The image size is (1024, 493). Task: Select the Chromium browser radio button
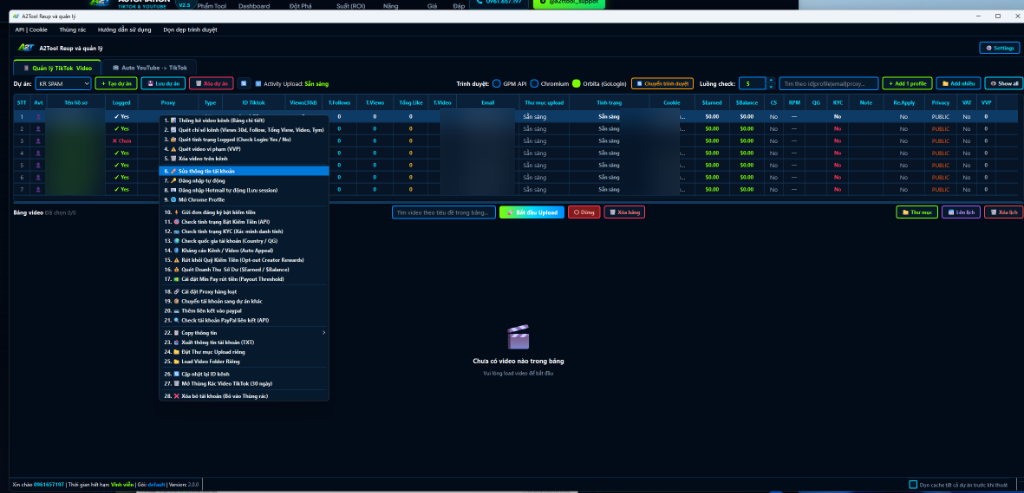(x=534, y=84)
